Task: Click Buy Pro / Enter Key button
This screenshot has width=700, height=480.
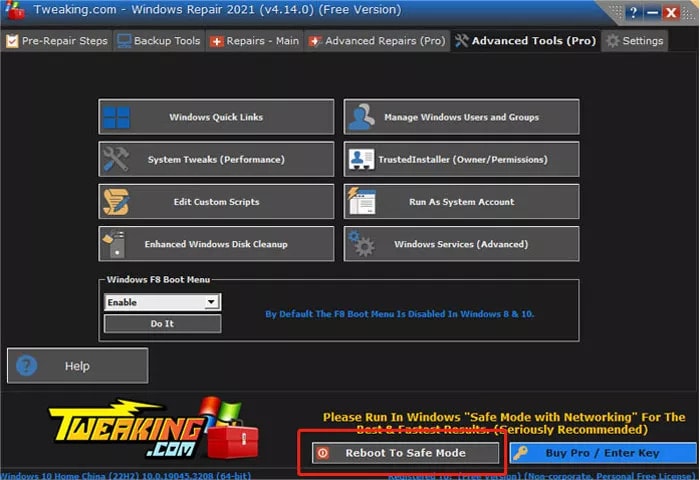Action: [603, 453]
